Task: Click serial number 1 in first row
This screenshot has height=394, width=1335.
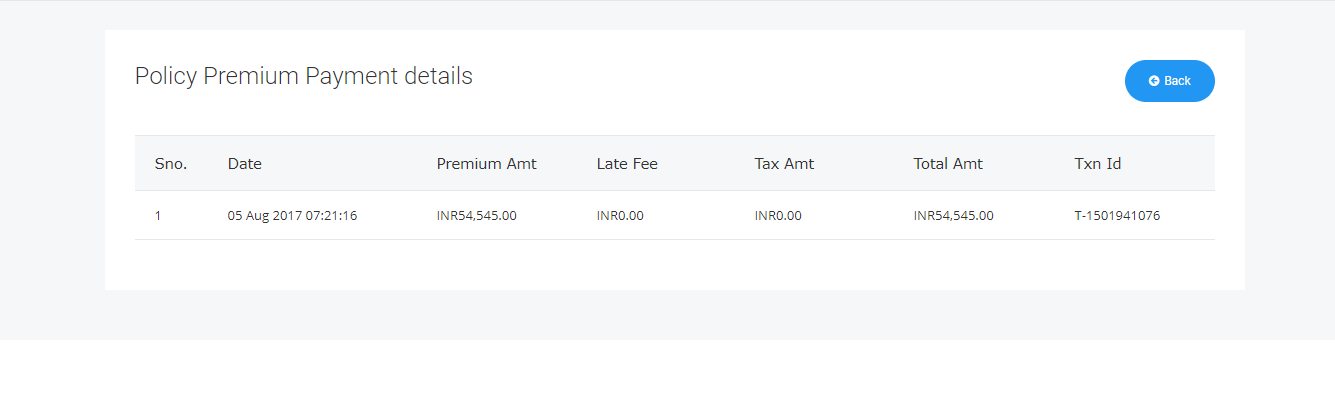Action: tap(158, 215)
